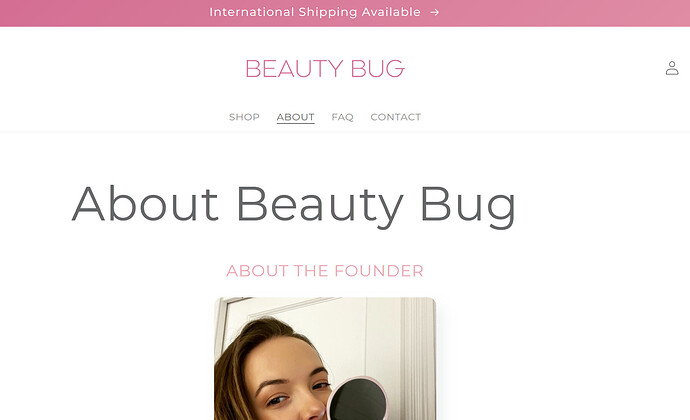Image resolution: width=690 pixels, height=420 pixels.
Task: Open the founder photo
Action: point(325,359)
